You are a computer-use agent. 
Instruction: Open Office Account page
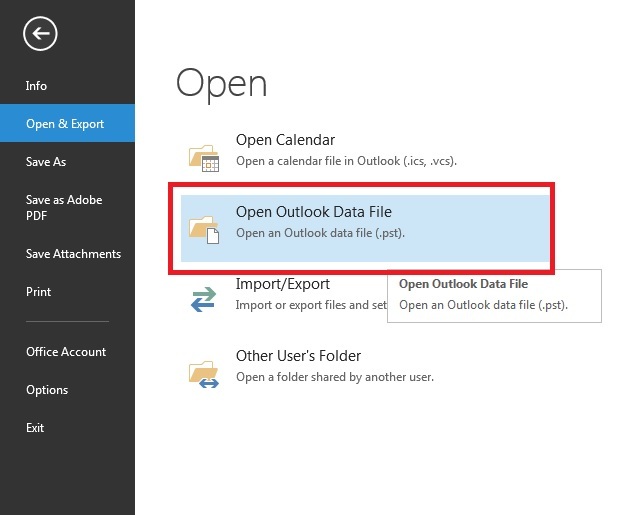67,352
